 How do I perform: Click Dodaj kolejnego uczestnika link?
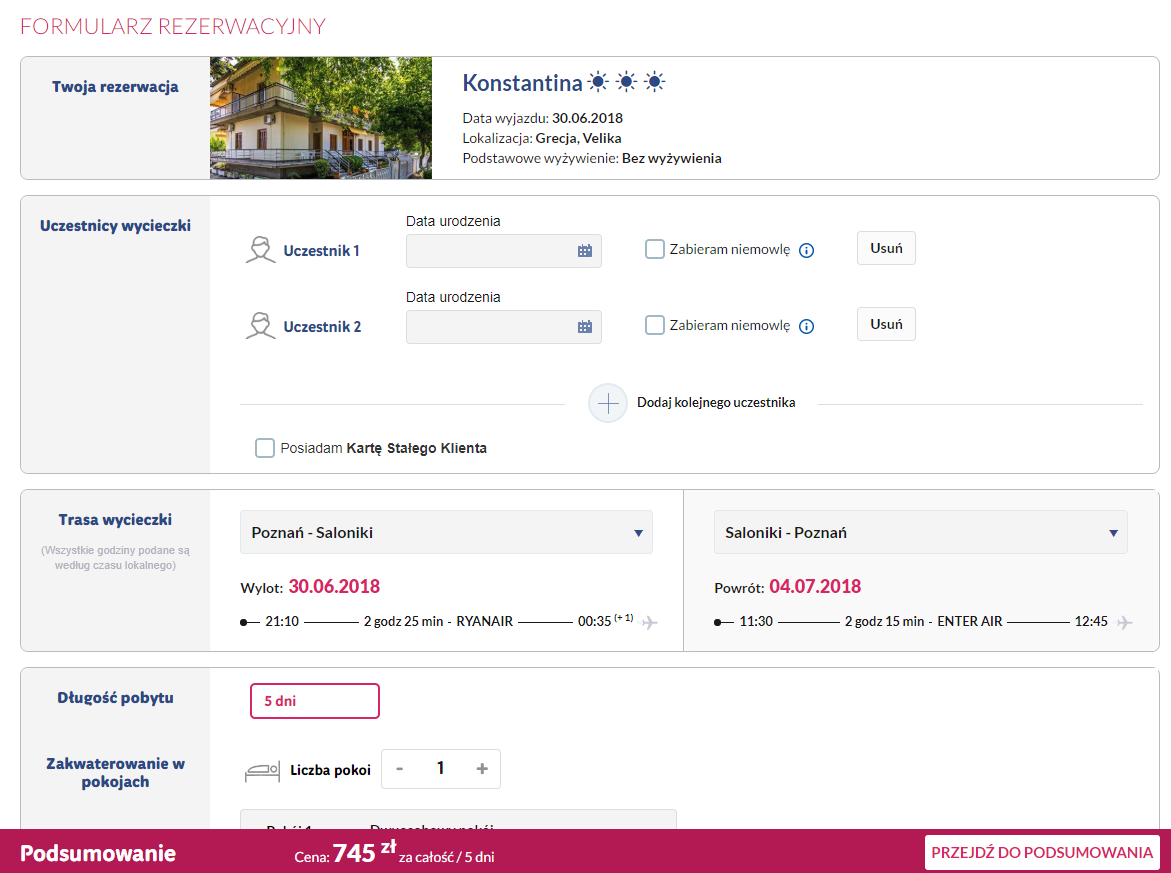[x=715, y=403]
